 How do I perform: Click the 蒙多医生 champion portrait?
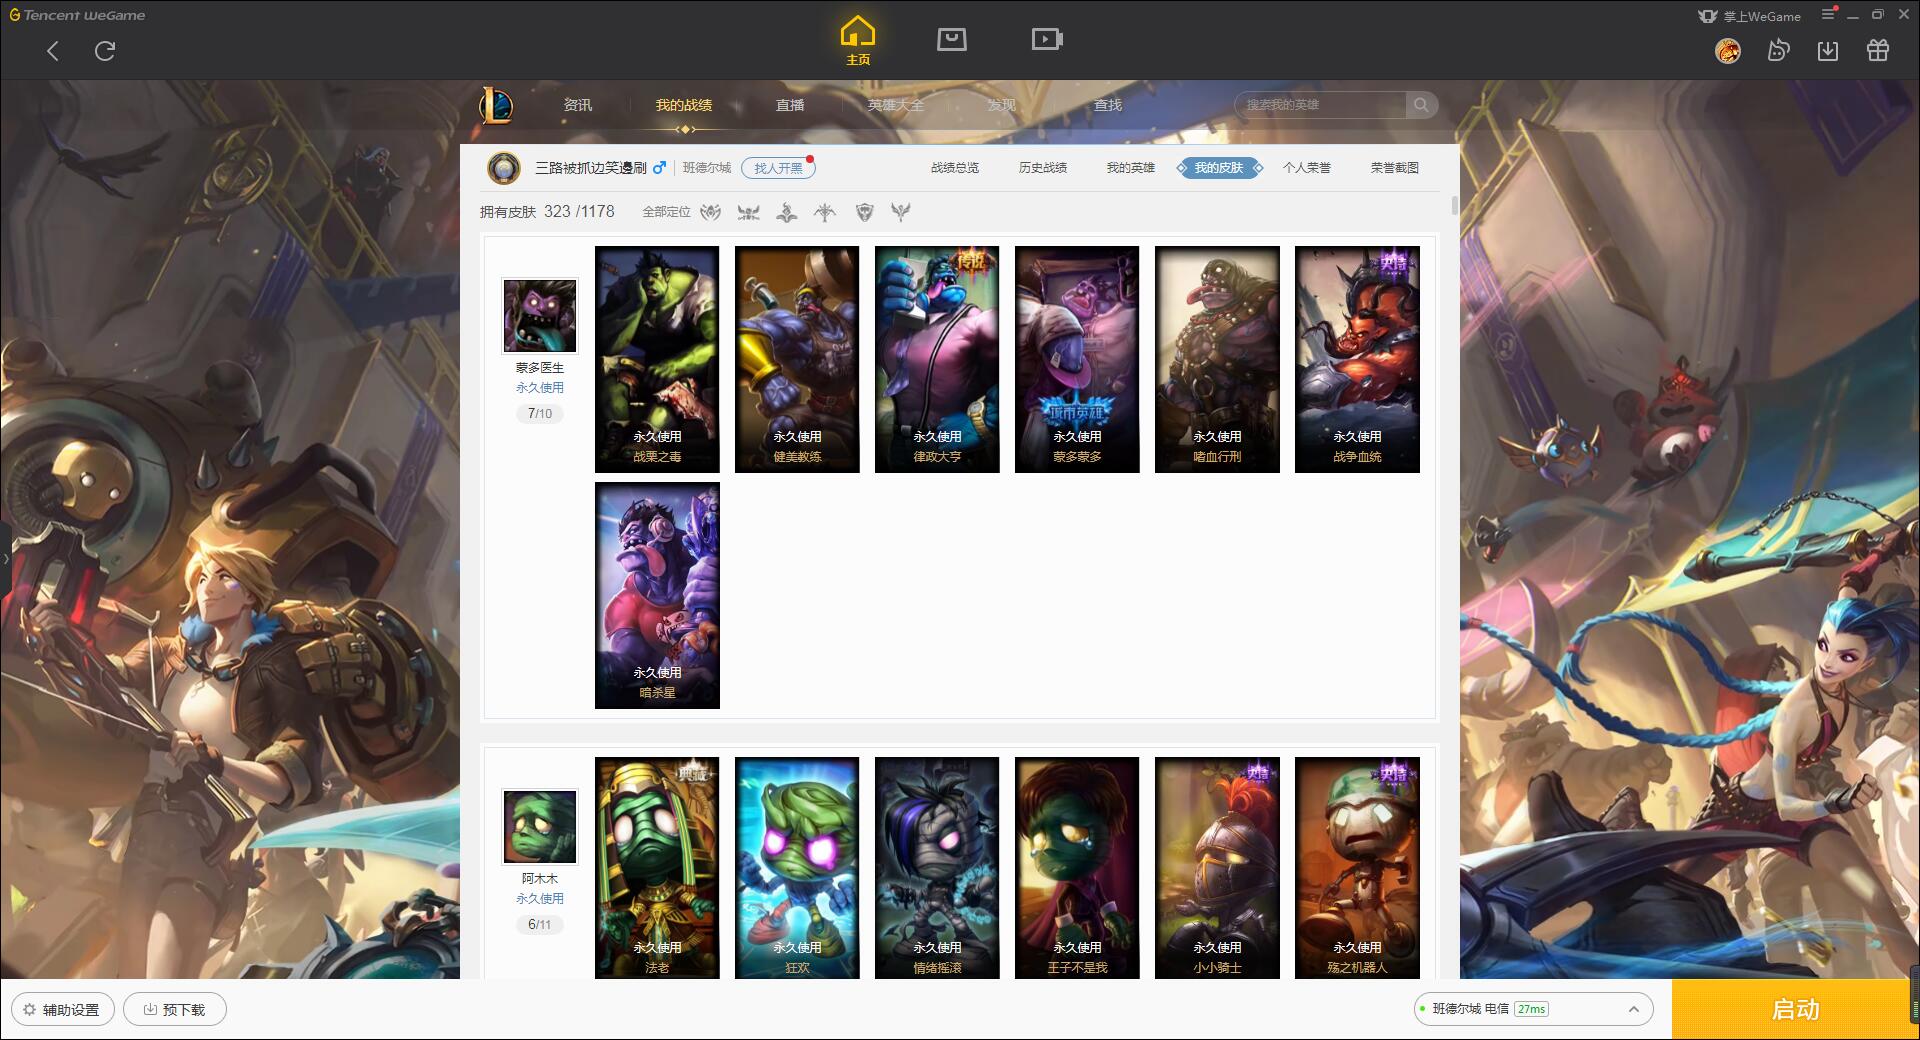[540, 316]
